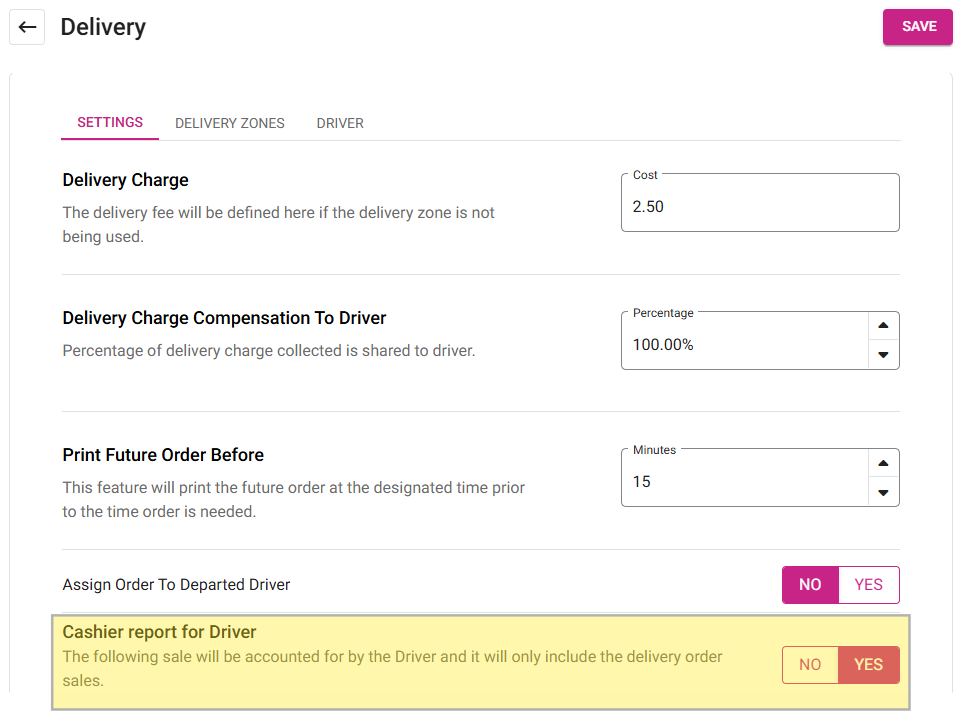Click the back arrow icon

27,27
